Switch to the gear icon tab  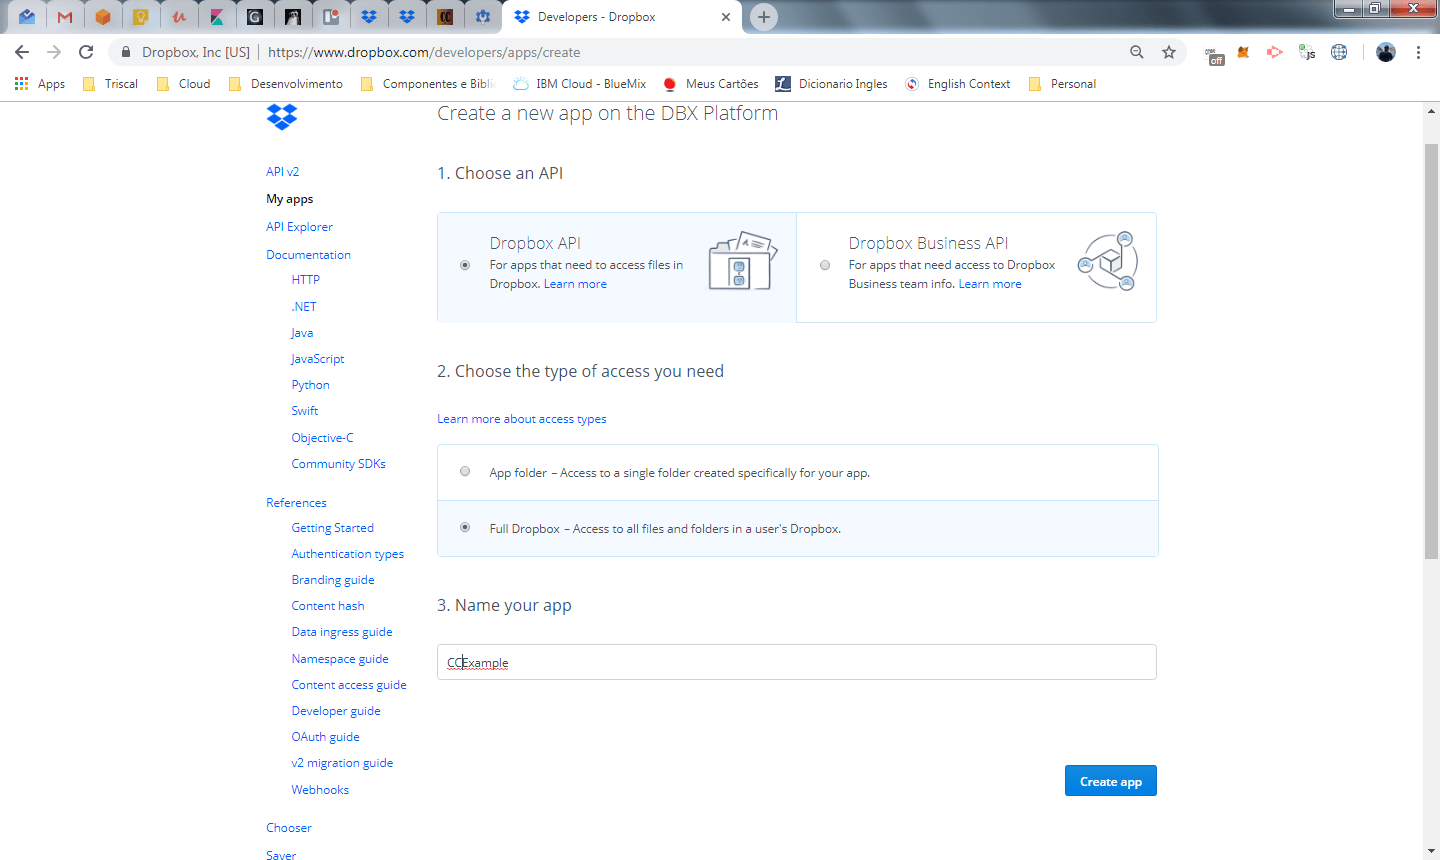coord(483,17)
